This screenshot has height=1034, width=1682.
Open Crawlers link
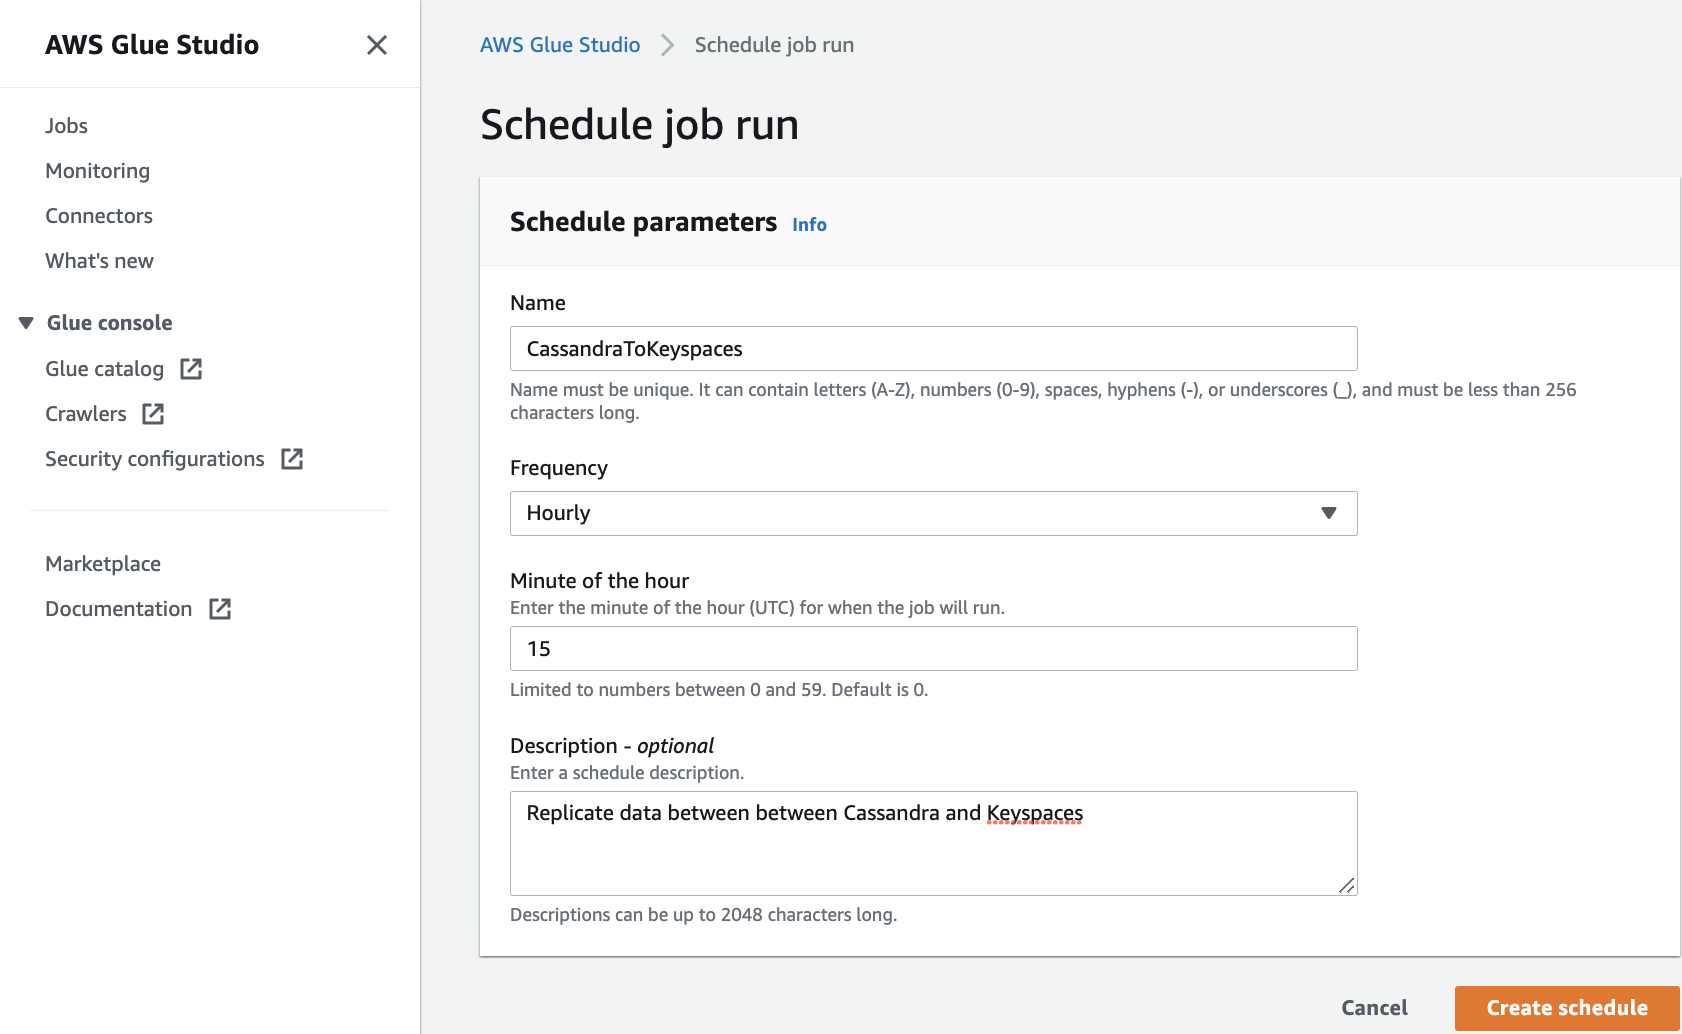[x=86, y=414]
